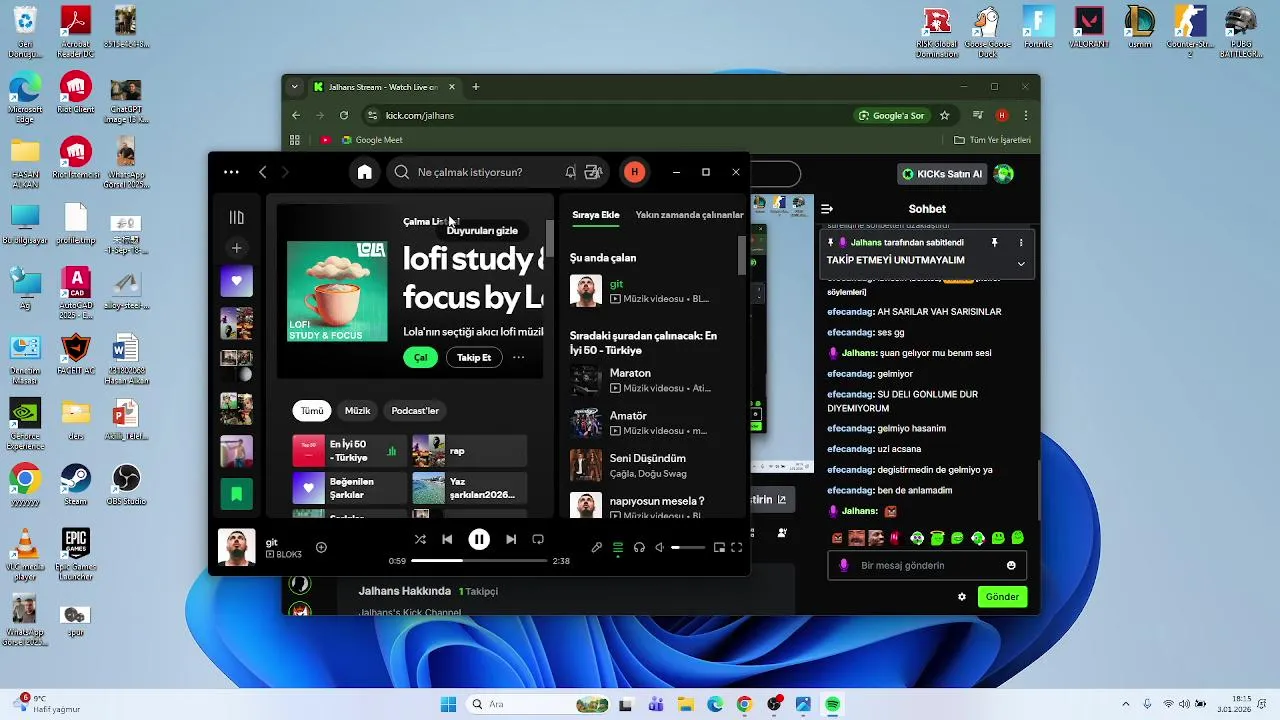
Task: Expand pinned message chevron in Kick chat
Action: [x=1021, y=264]
